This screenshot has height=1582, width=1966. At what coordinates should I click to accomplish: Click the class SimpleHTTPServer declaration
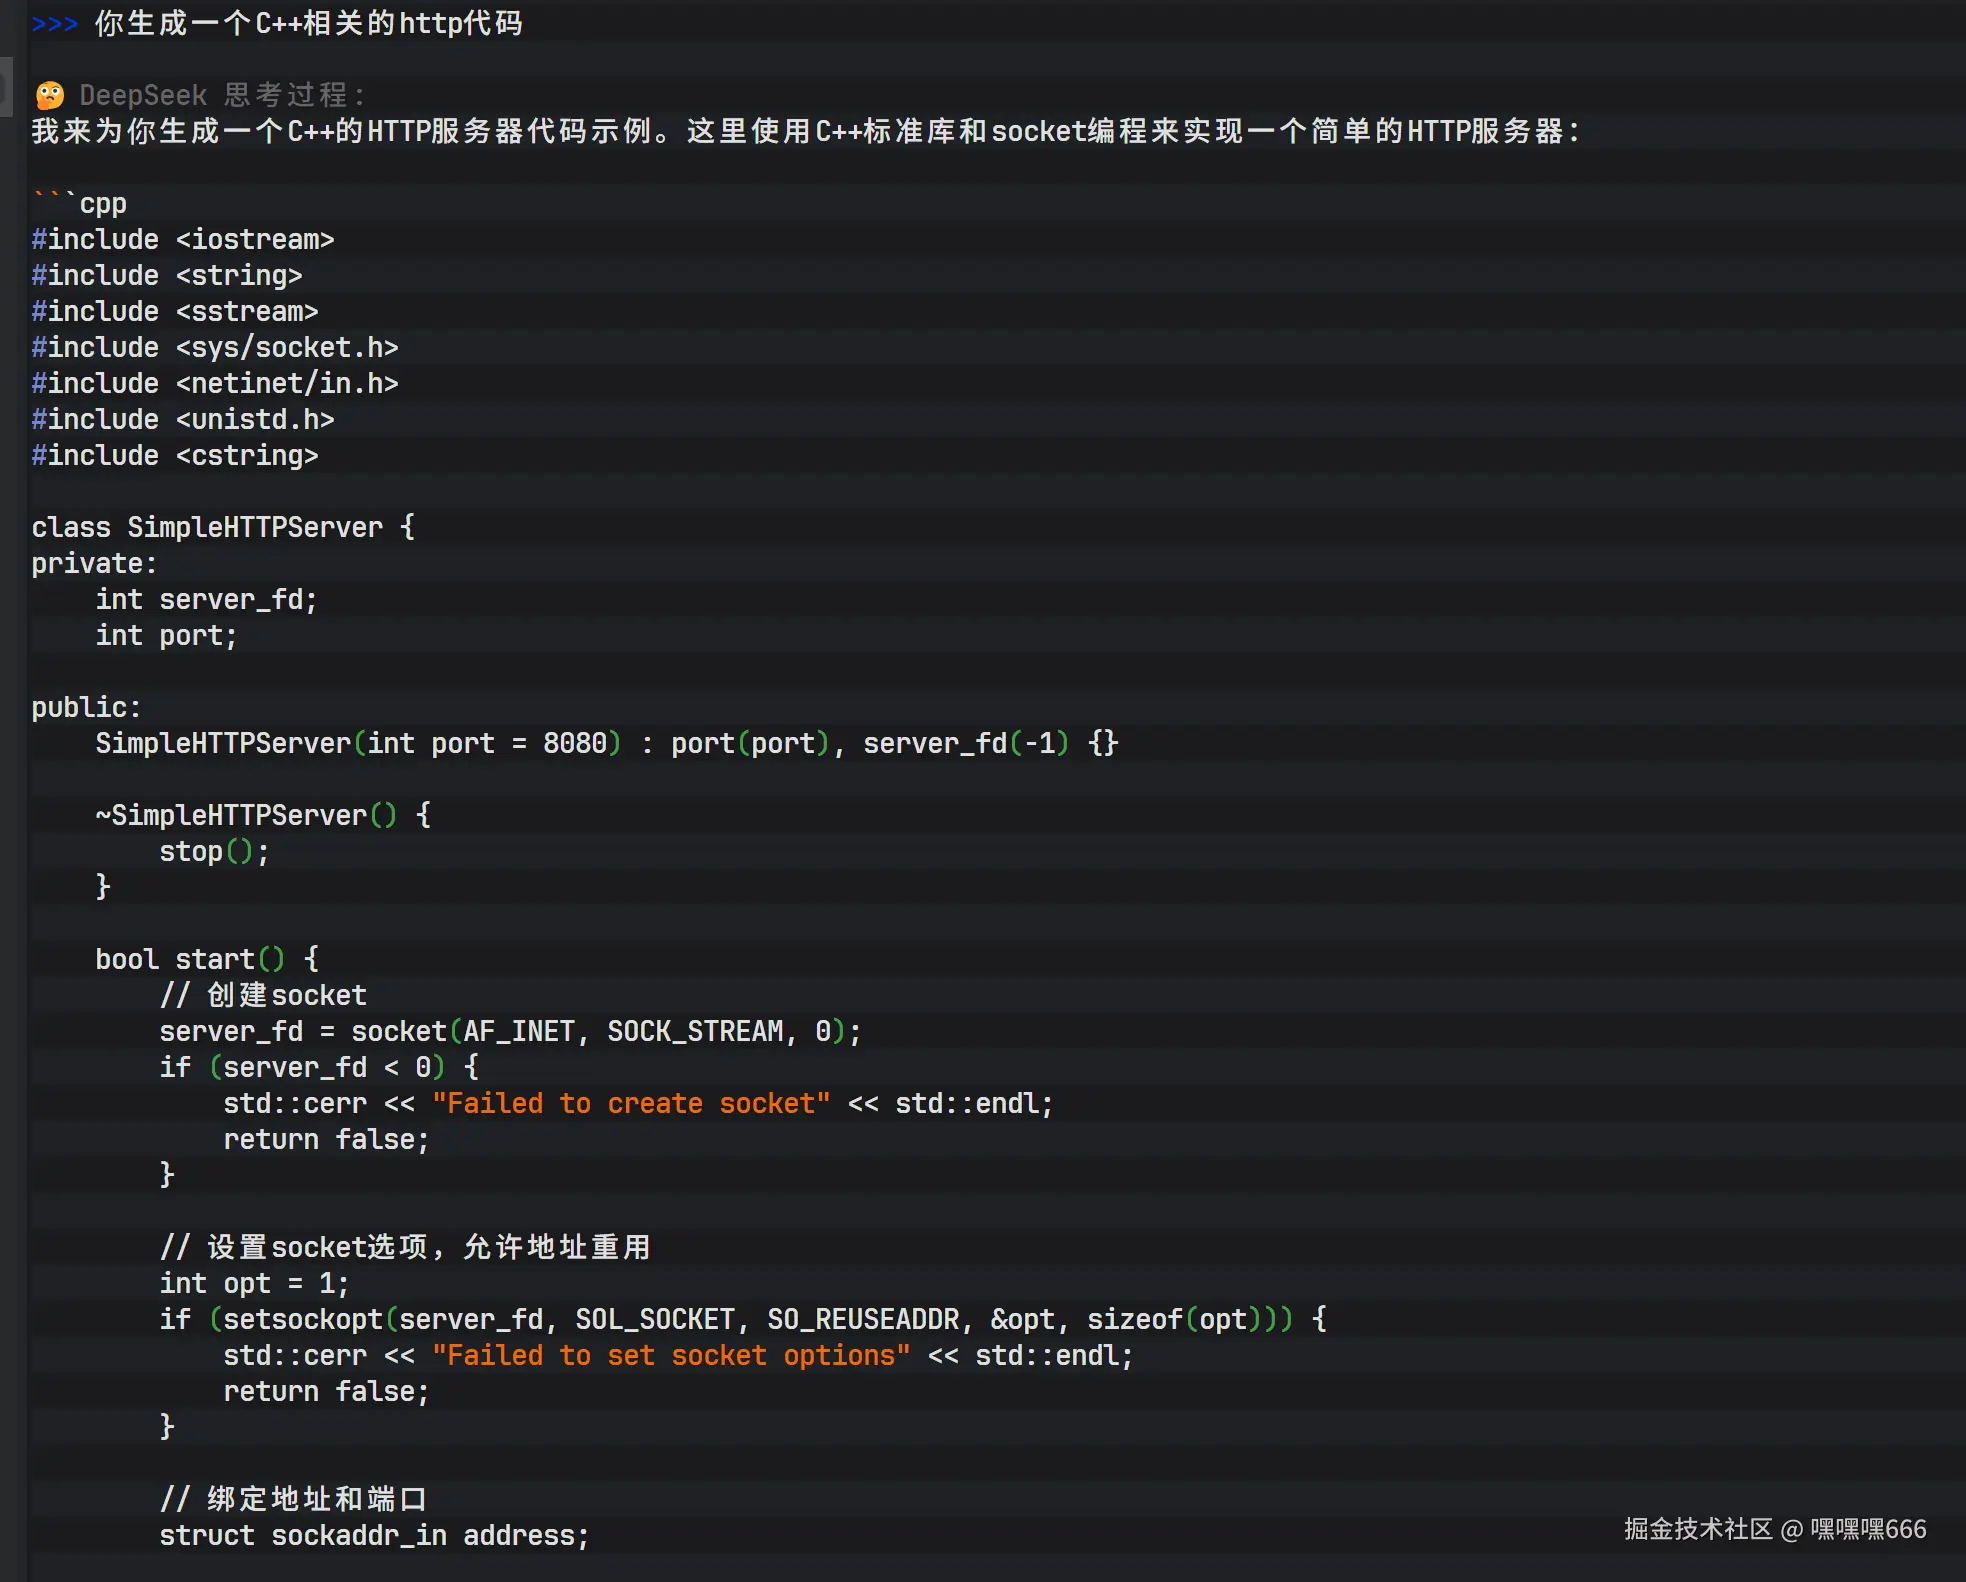222,528
